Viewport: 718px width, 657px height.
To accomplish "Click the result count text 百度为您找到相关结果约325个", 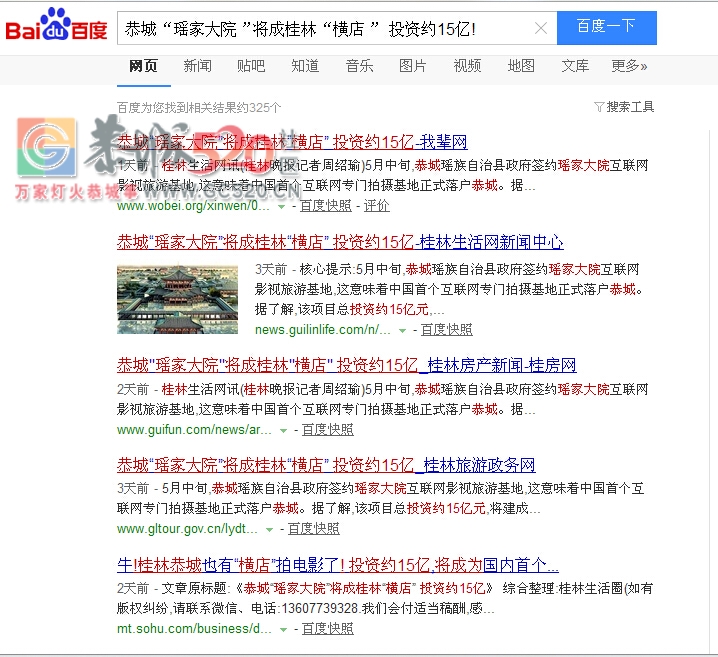I will (x=199, y=108).
